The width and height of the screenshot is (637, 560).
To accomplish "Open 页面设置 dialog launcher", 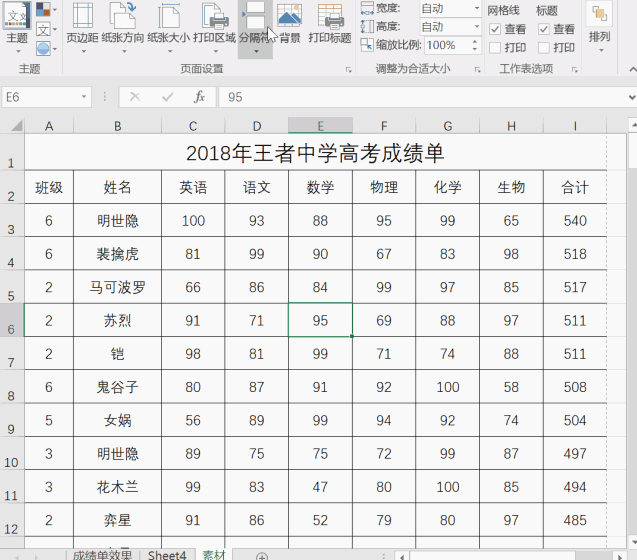I will tap(349, 69).
